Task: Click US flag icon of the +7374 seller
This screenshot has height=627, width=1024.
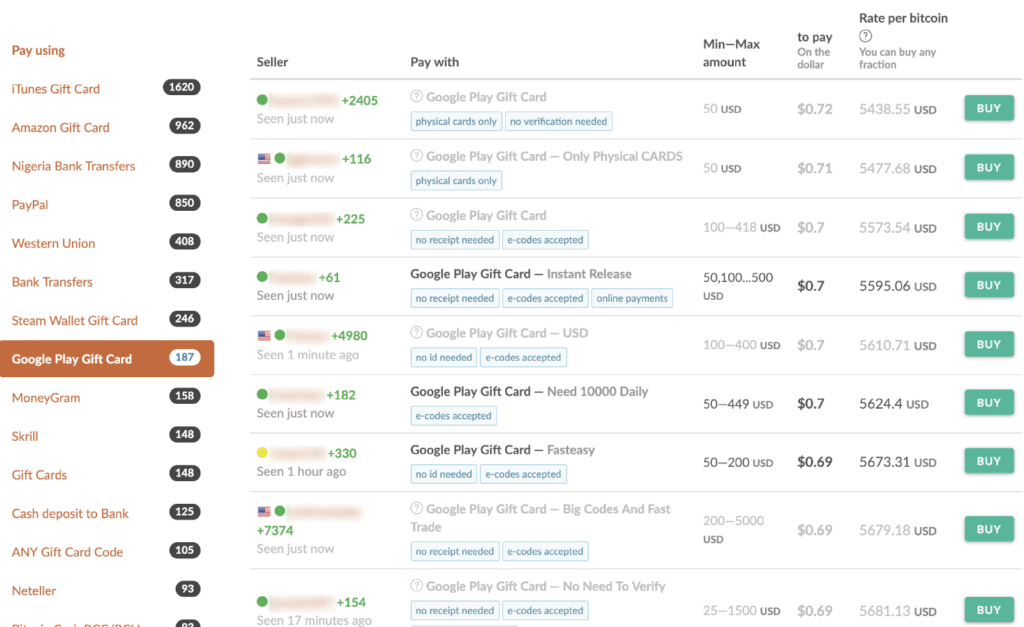Action: click(x=264, y=511)
